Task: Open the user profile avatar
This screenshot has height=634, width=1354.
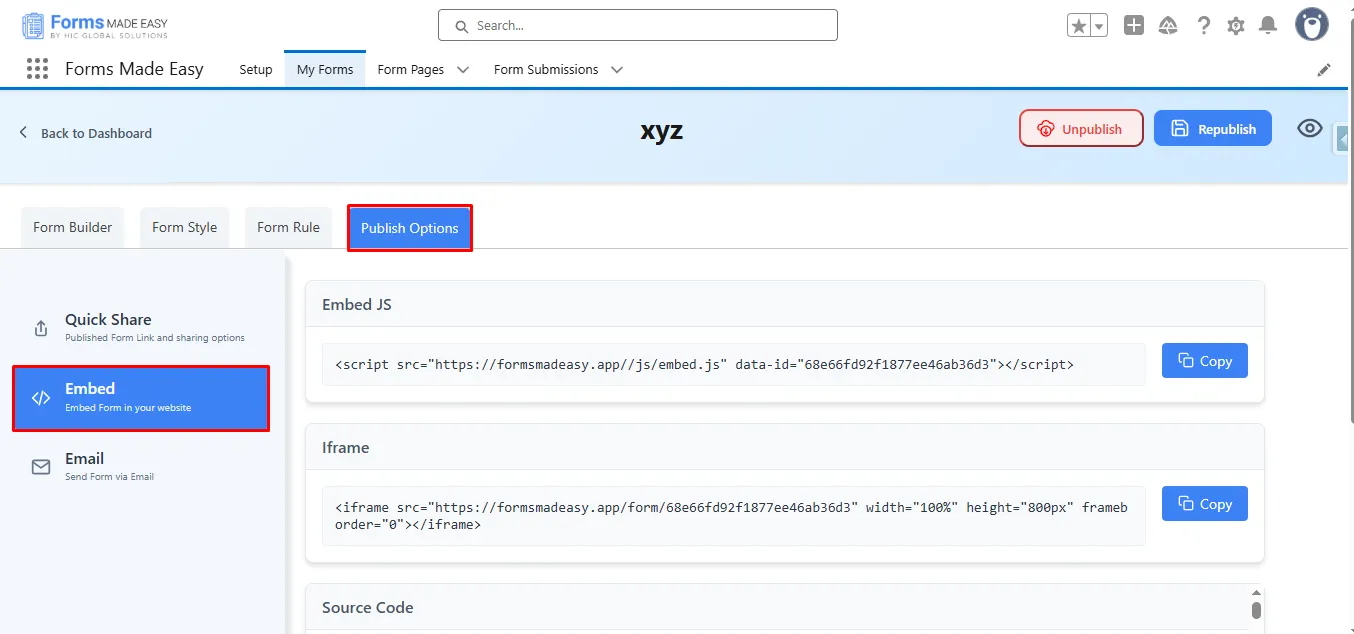Action: point(1311,25)
